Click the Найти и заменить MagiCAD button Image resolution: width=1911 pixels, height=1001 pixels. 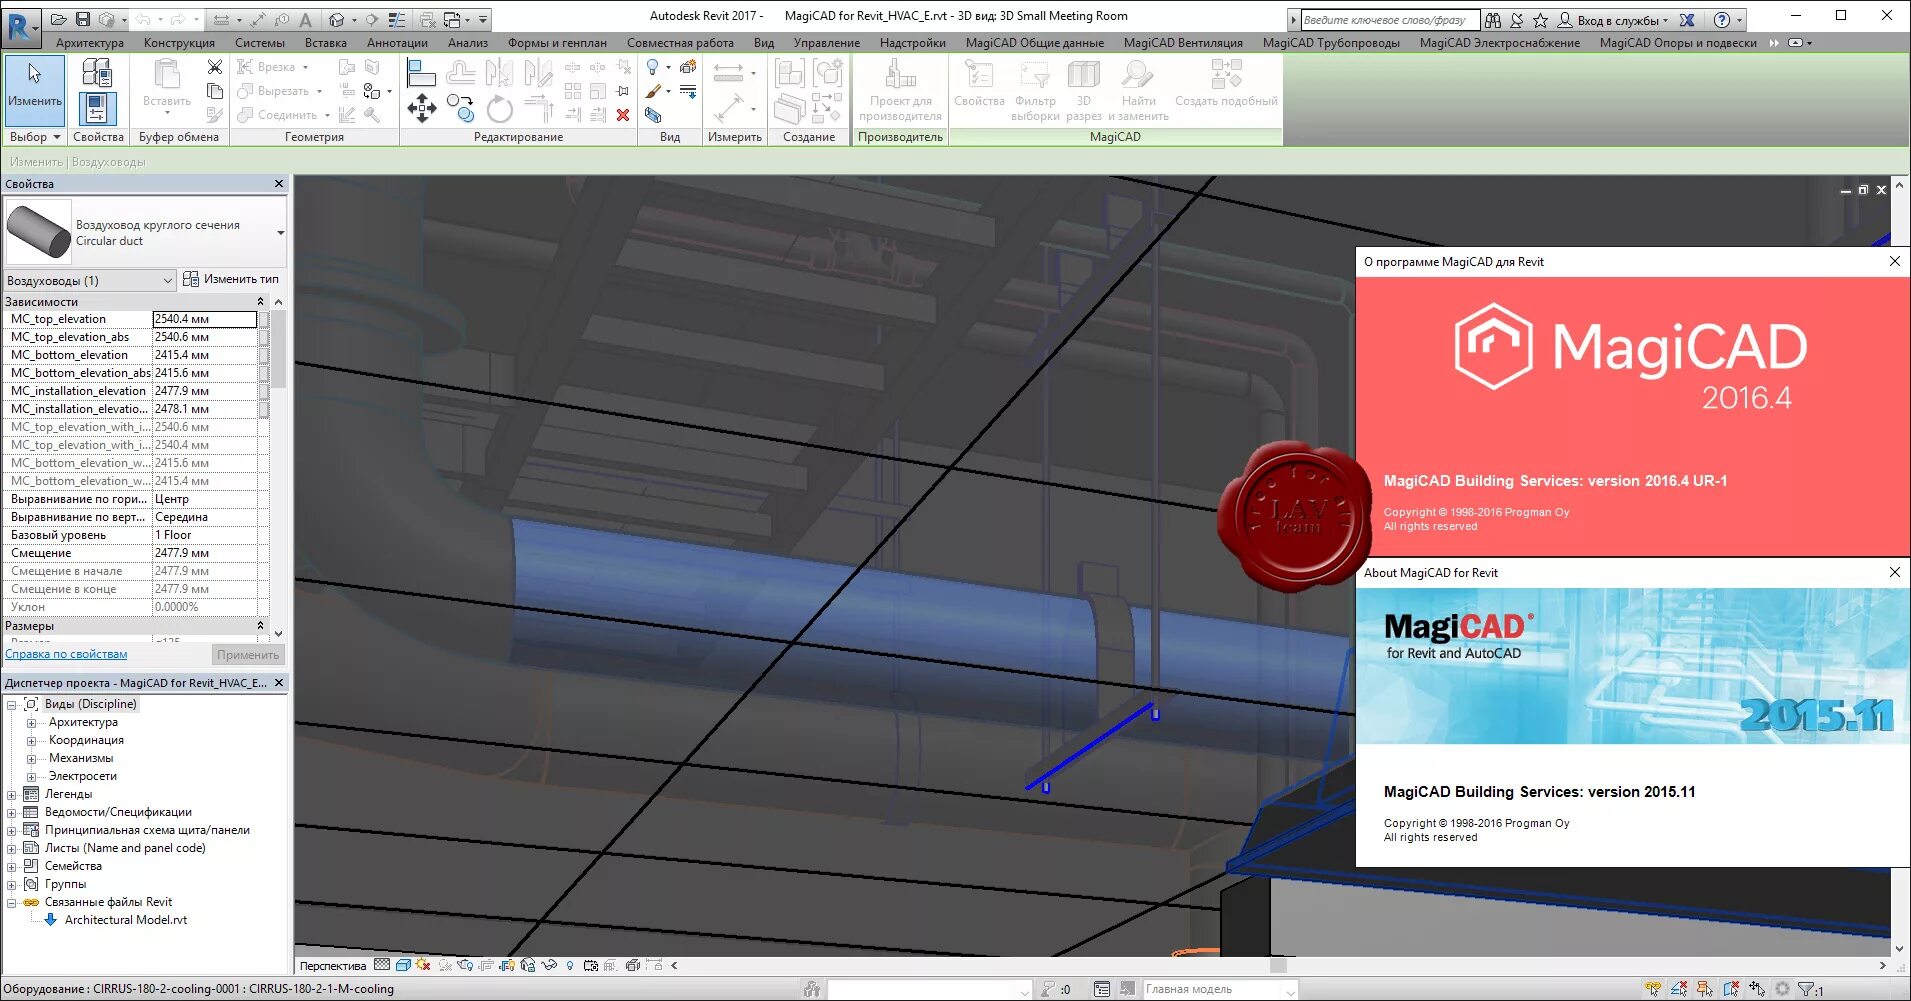(1138, 90)
